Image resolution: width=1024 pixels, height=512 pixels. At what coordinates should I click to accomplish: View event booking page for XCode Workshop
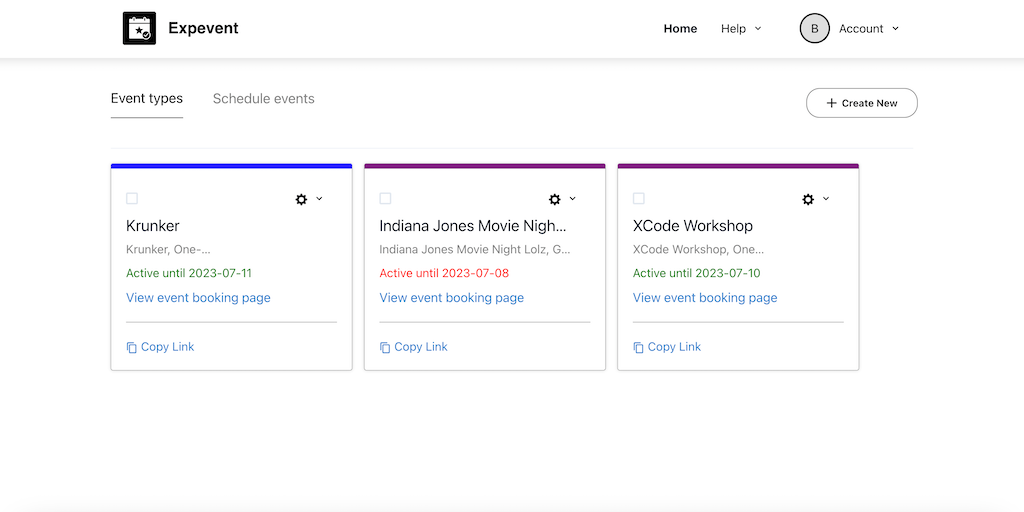point(705,298)
